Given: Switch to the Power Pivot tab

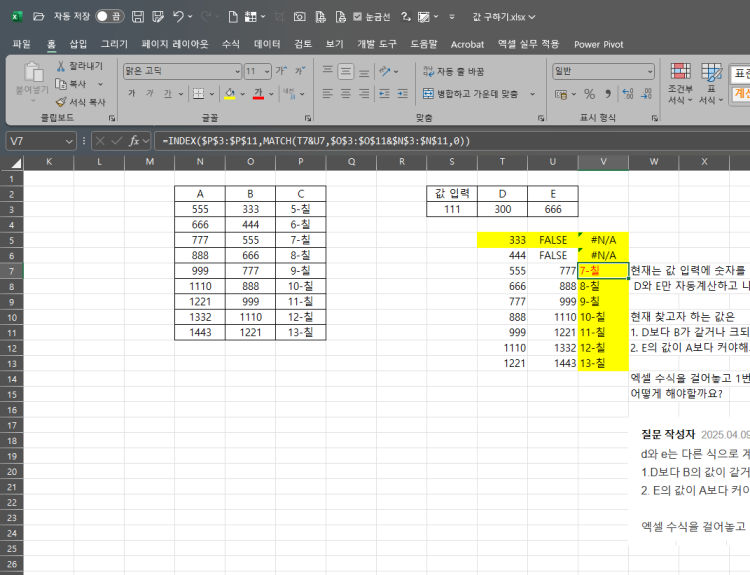Looking at the screenshot, I should tap(598, 44).
